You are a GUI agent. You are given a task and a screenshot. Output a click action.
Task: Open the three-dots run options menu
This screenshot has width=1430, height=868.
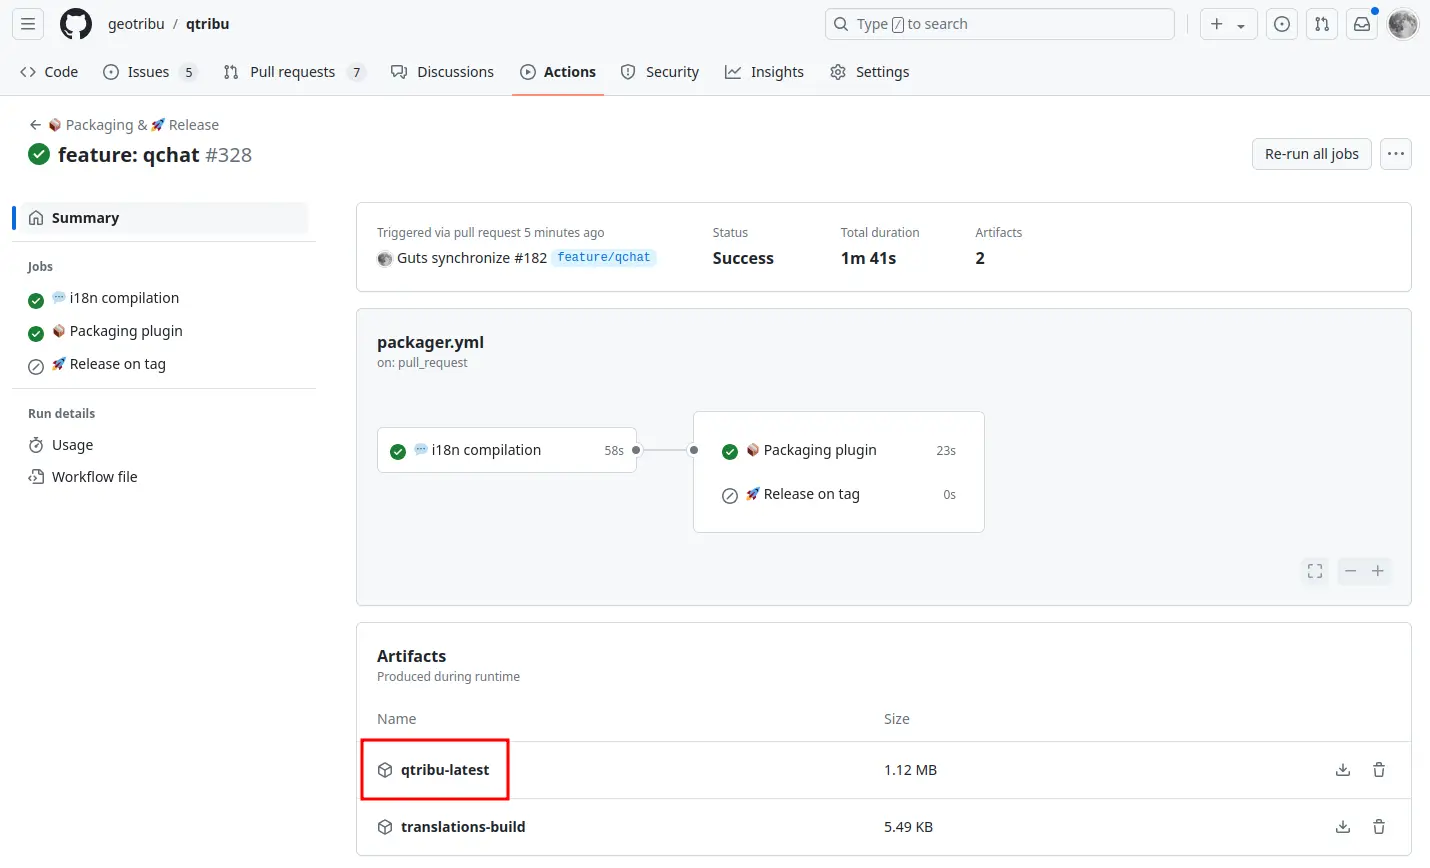click(1396, 154)
